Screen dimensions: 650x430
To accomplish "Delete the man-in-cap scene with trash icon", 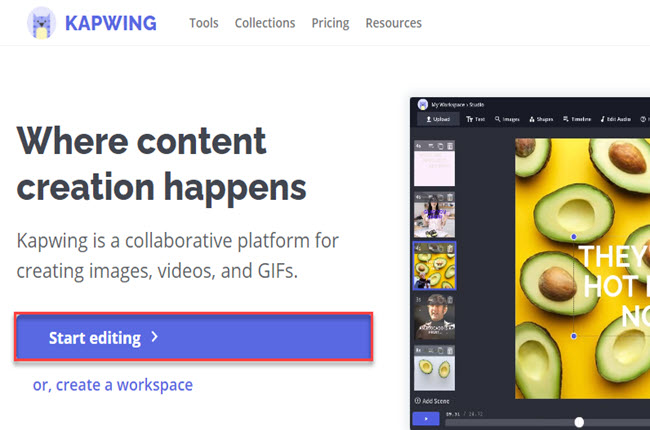I will point(450,299).
